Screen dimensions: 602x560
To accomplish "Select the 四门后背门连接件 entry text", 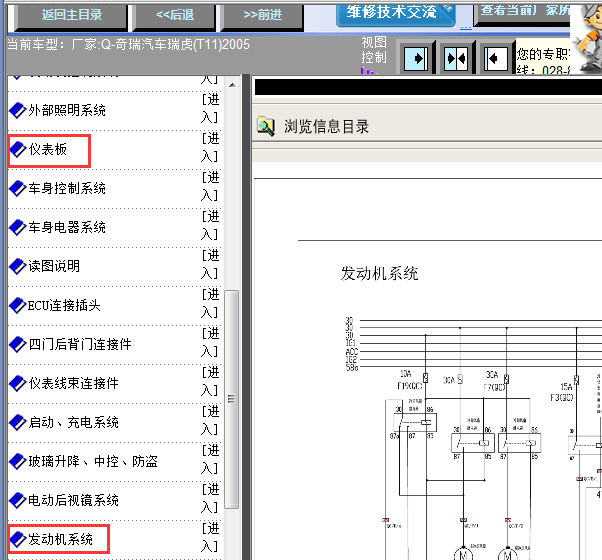I will coord(80,344).
